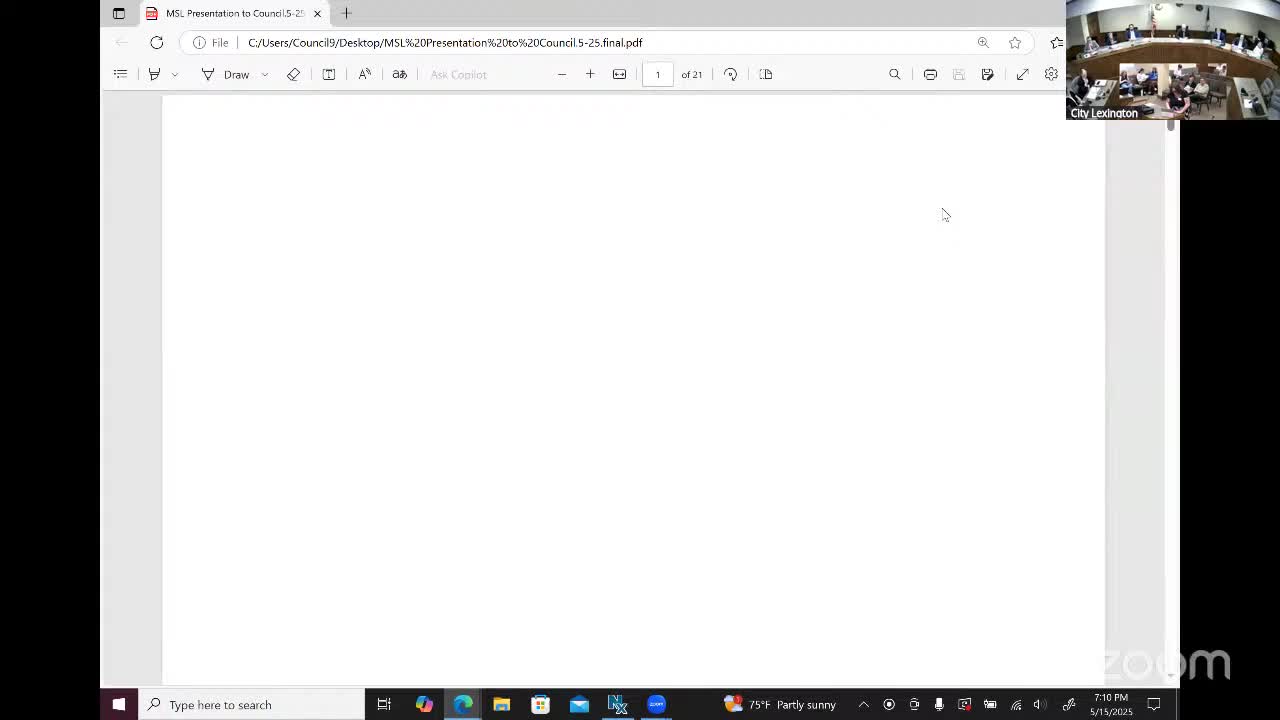Zoom in on the PDF page
The width and height of the screenshot is (1280, 720).
pos(590,74)
